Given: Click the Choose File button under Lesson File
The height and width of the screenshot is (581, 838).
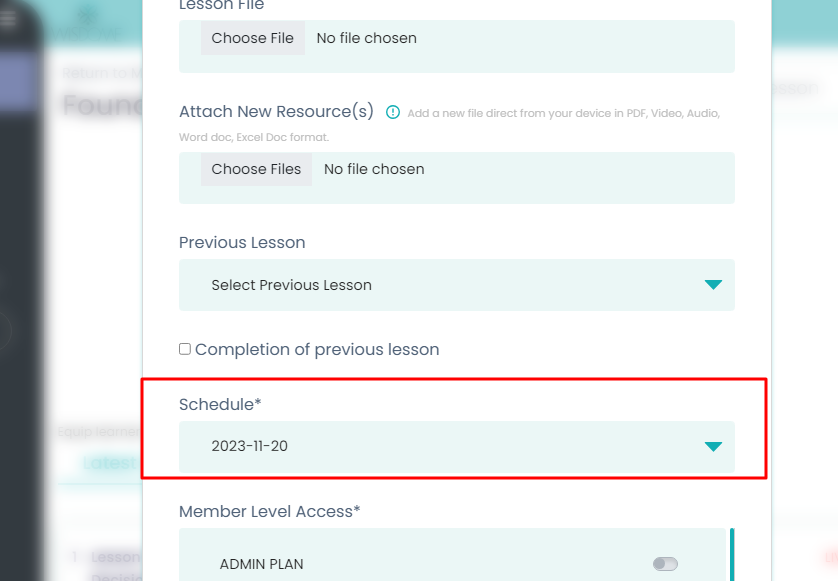Looking at the screenshot, I should coord(253,39).
